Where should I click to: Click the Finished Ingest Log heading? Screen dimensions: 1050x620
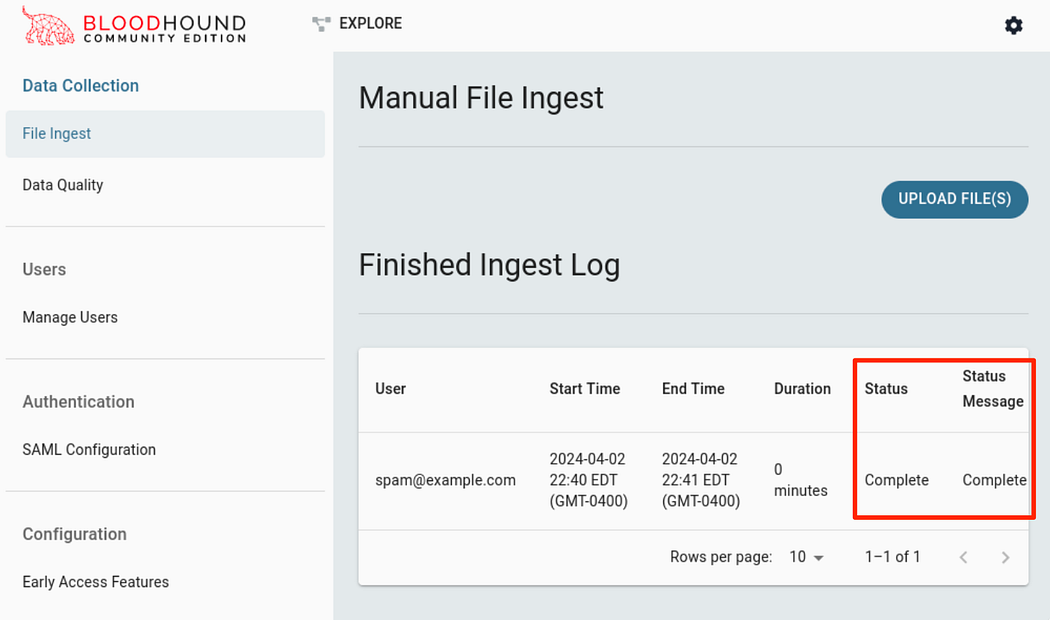(490, 265)
